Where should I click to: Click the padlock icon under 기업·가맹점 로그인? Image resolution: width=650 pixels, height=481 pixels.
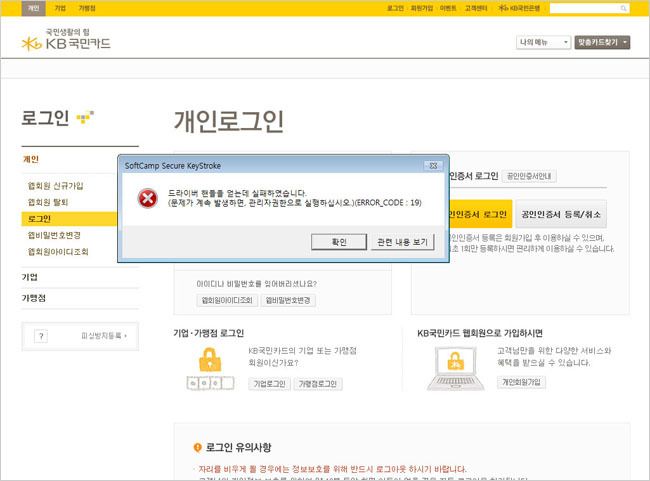[210, 360]
